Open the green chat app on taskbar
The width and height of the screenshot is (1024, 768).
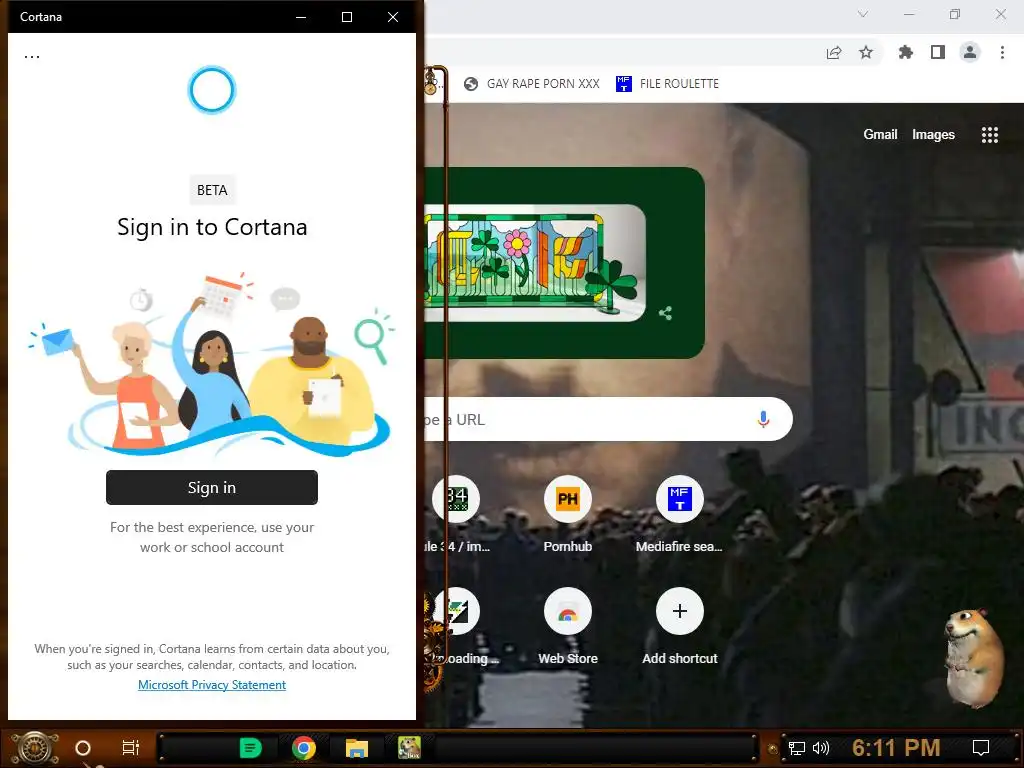pos(250,748)
